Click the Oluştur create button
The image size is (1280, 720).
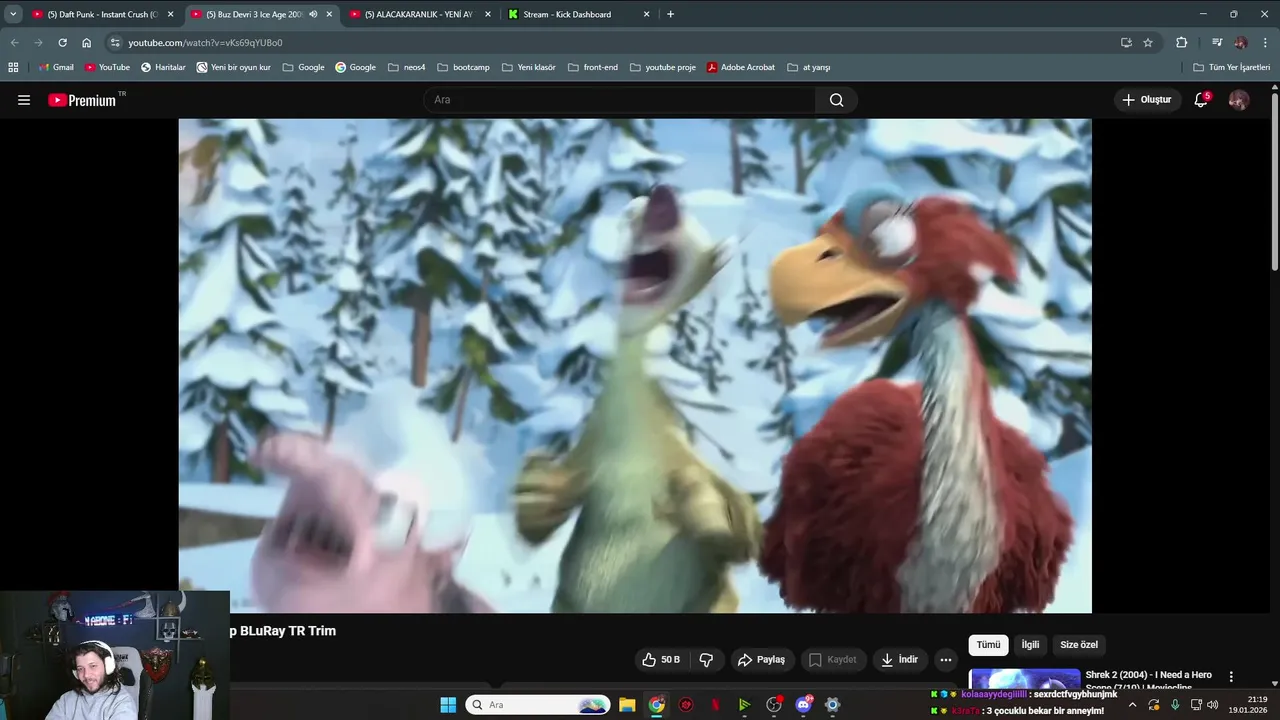1146,100
